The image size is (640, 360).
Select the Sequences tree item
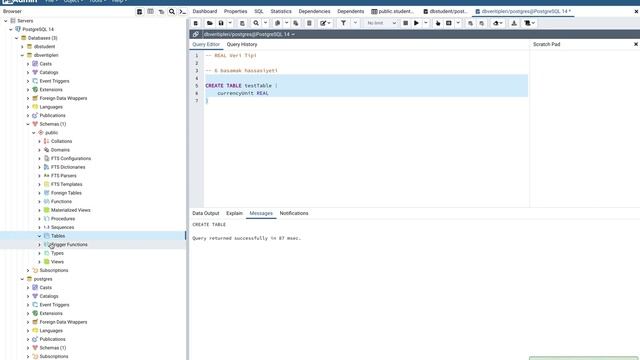[62, 227]
